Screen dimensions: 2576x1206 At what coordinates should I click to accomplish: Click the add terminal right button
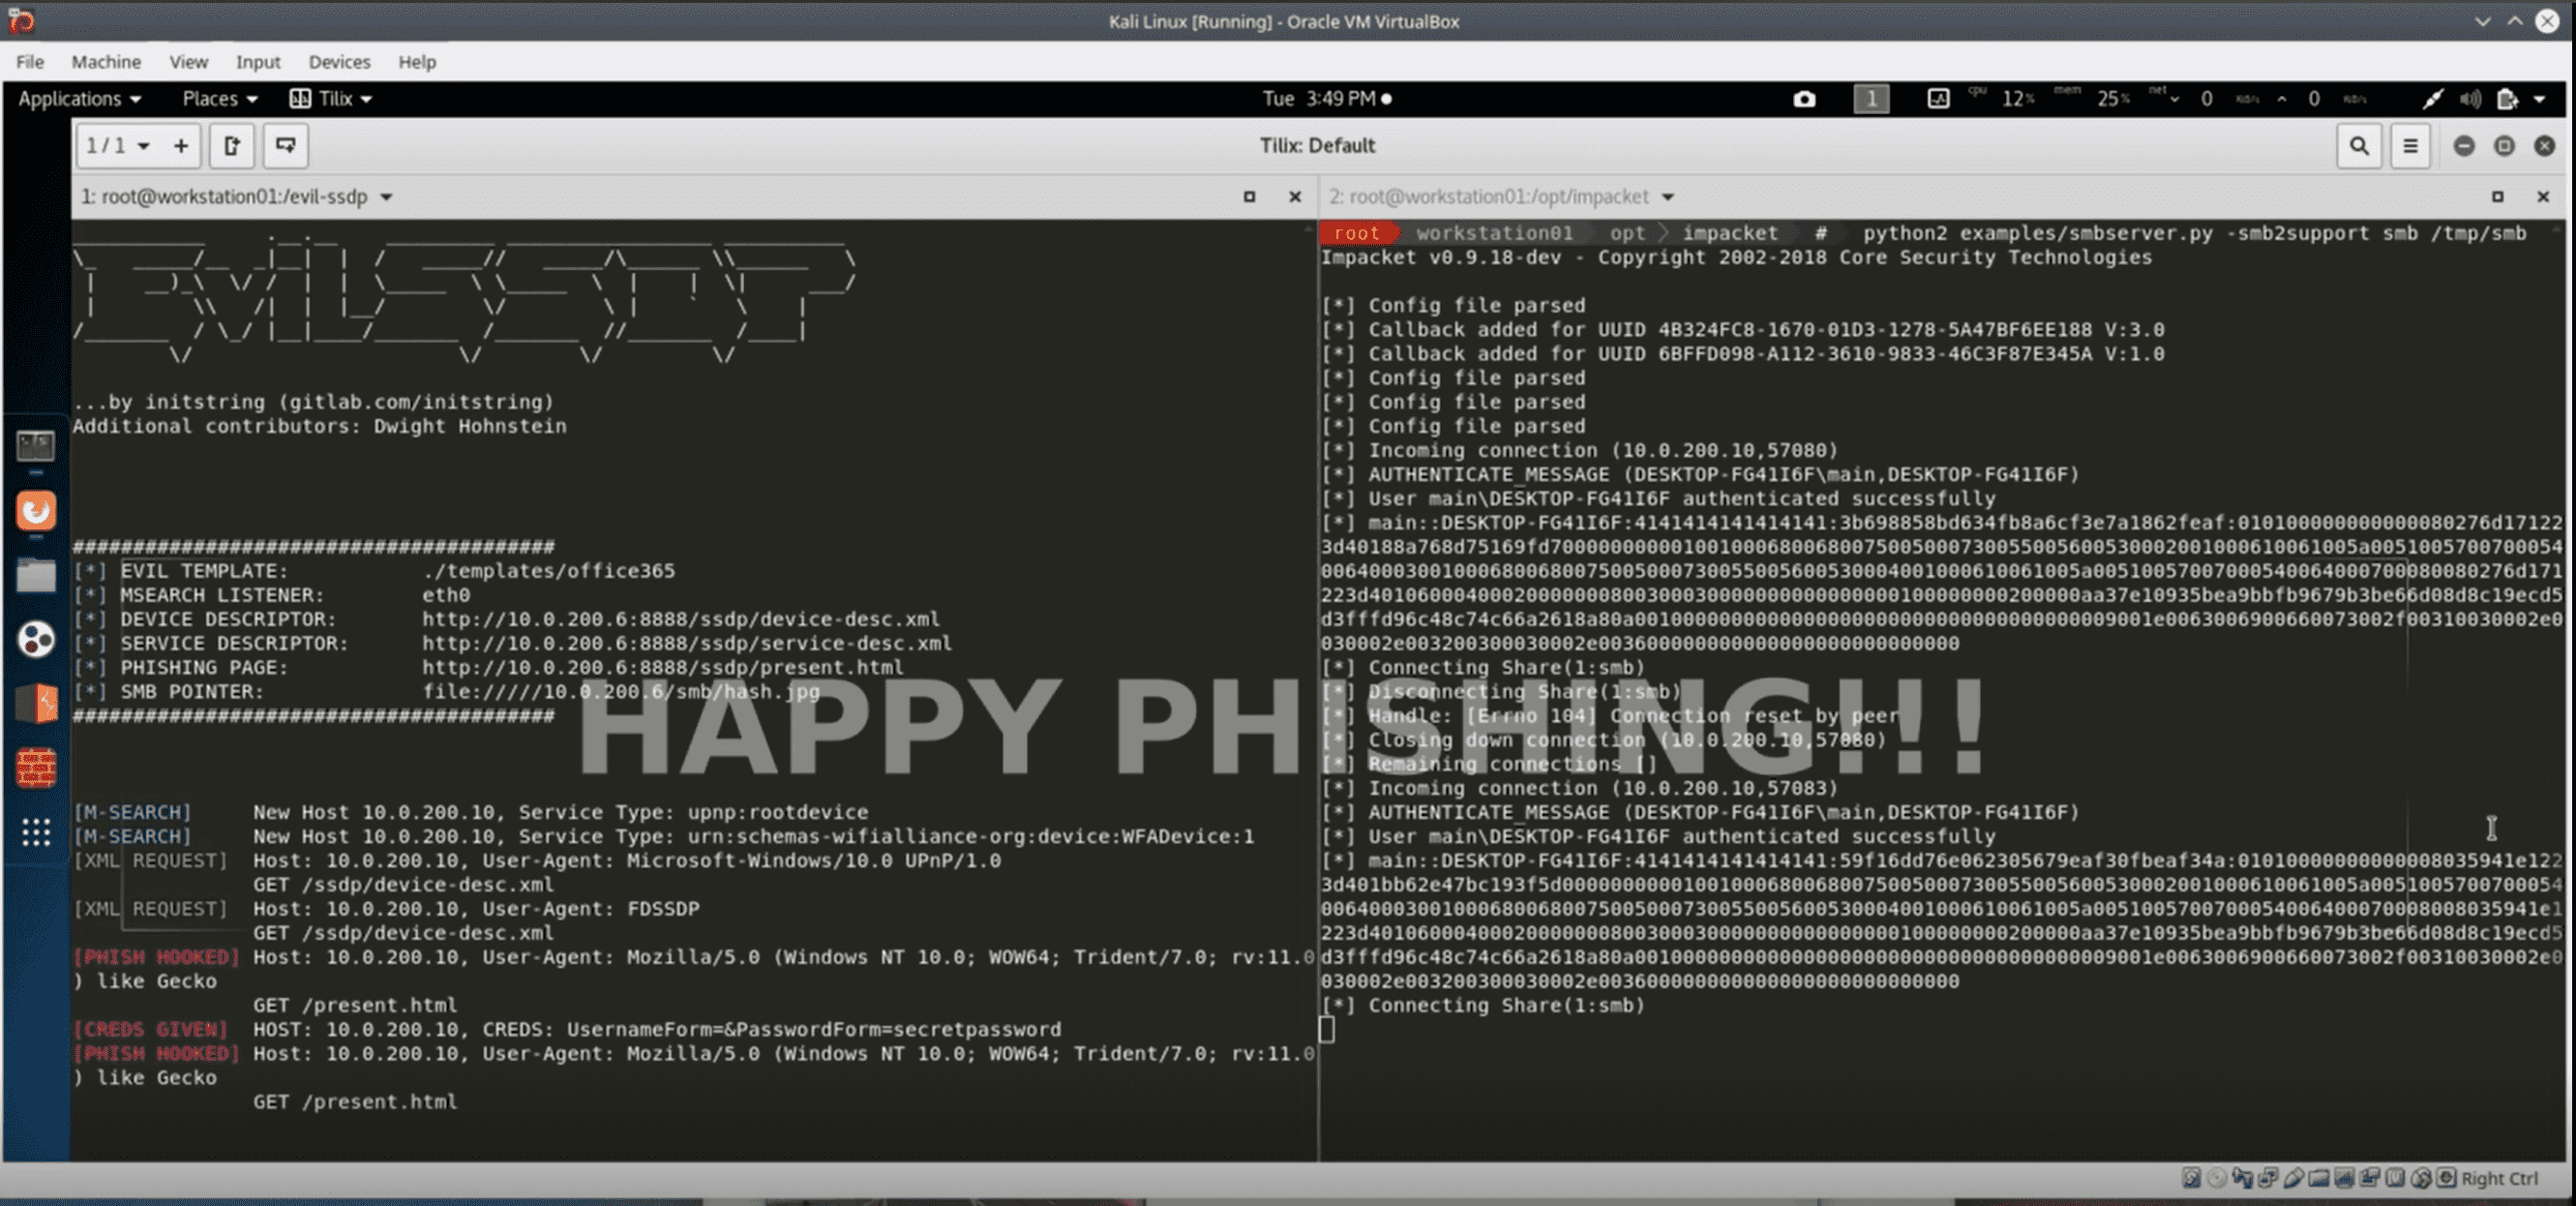pyautogui.click(x=232, y=146)
